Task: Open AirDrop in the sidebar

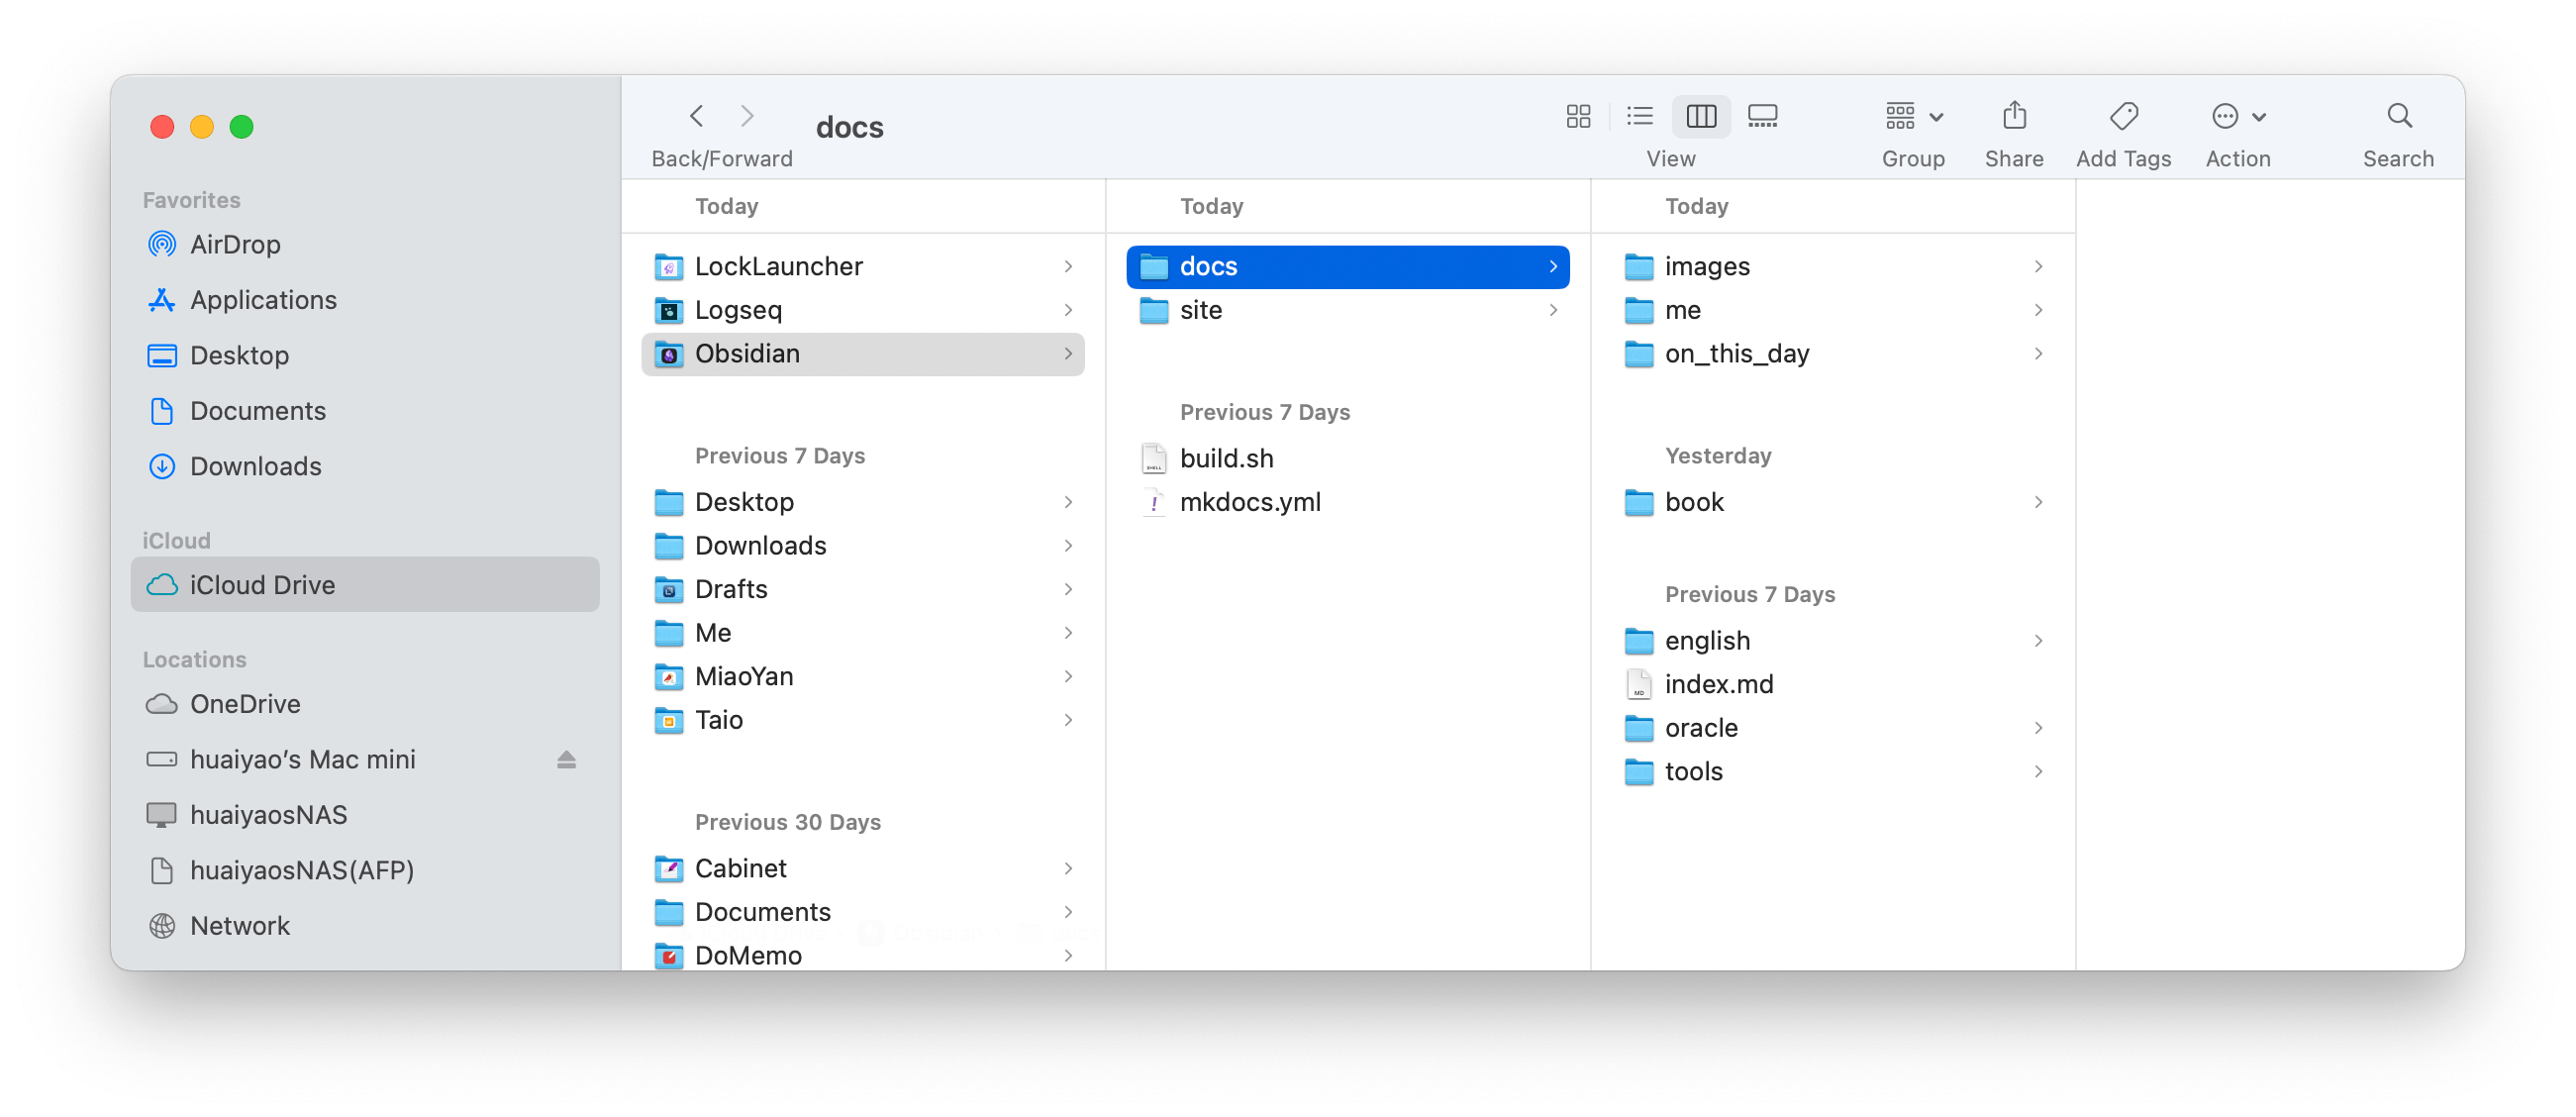Action: [x=365, y=245]
